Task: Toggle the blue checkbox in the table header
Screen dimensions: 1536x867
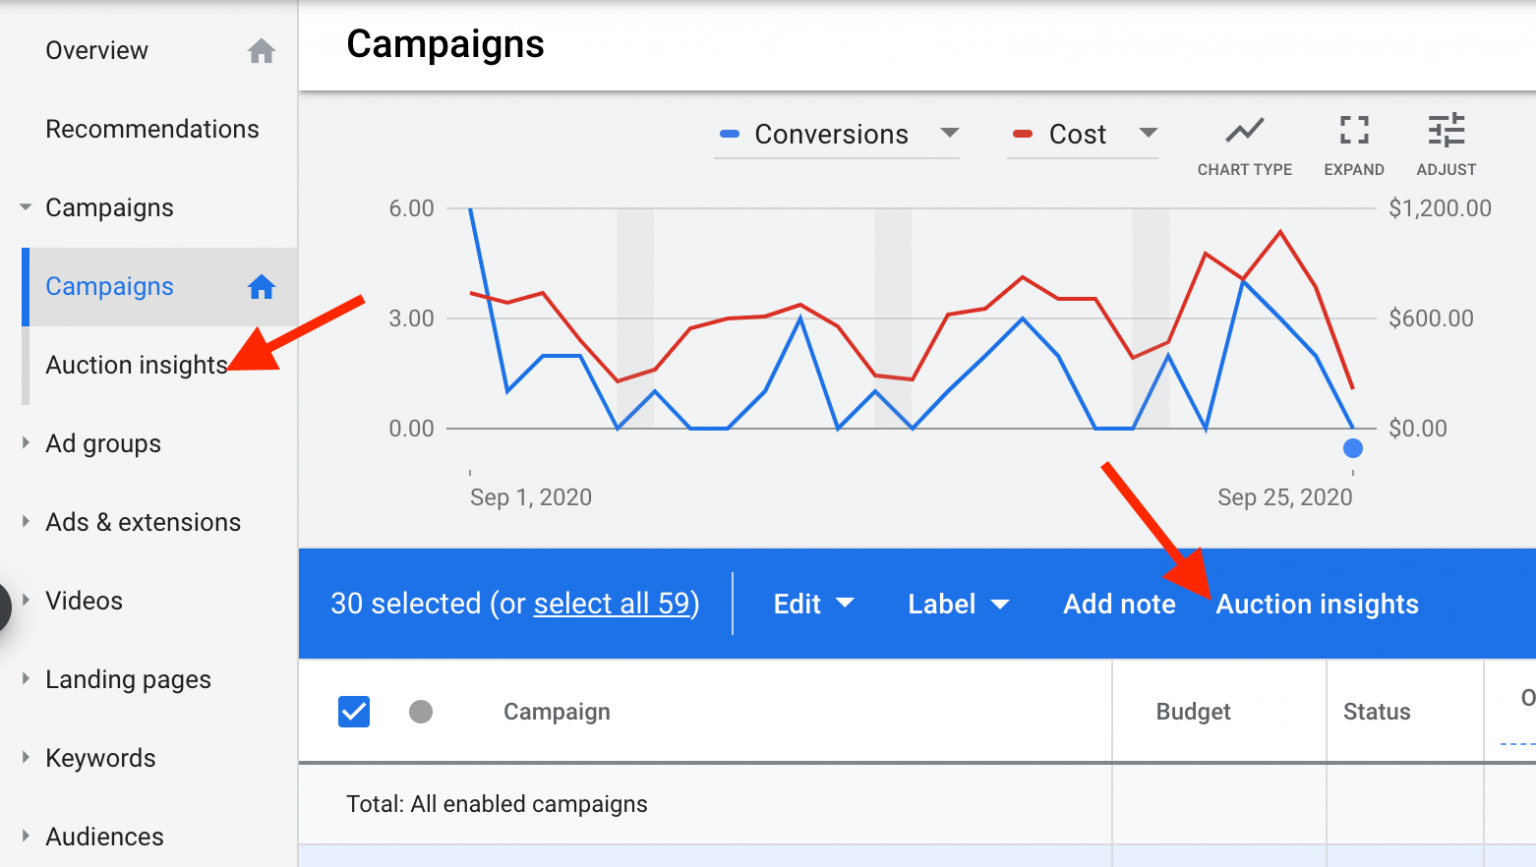Action: pyautogui.click(x=354, y=711)
